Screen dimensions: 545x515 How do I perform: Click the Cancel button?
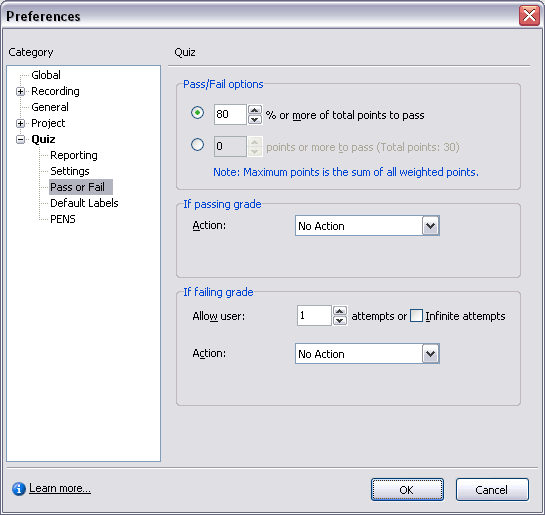pyautogui.click(x=492, y=490)
